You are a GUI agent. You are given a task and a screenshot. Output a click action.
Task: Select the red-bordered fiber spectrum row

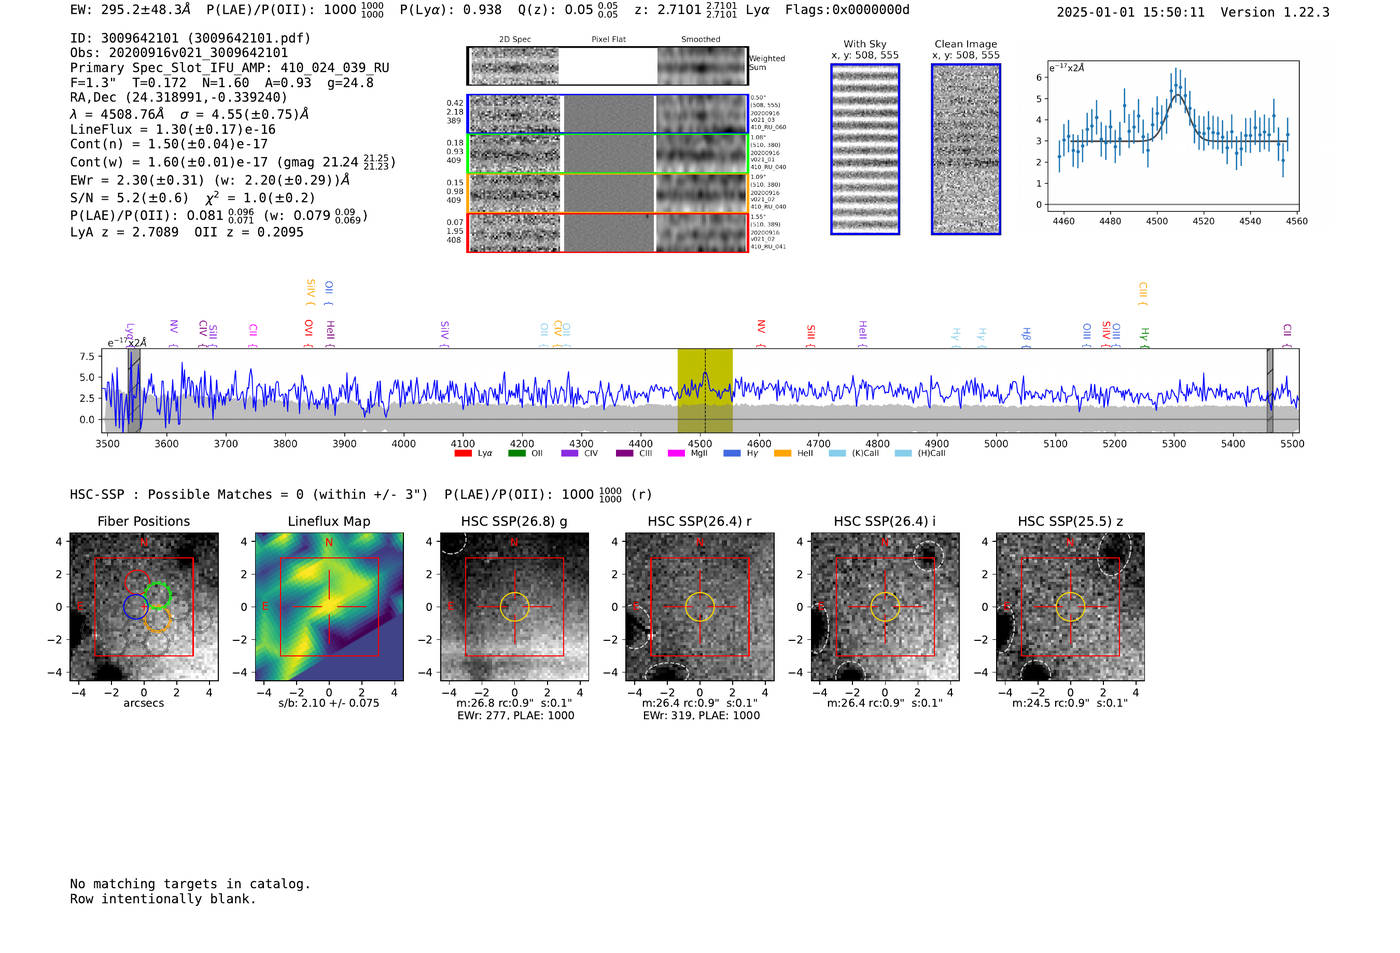point(607,232)
